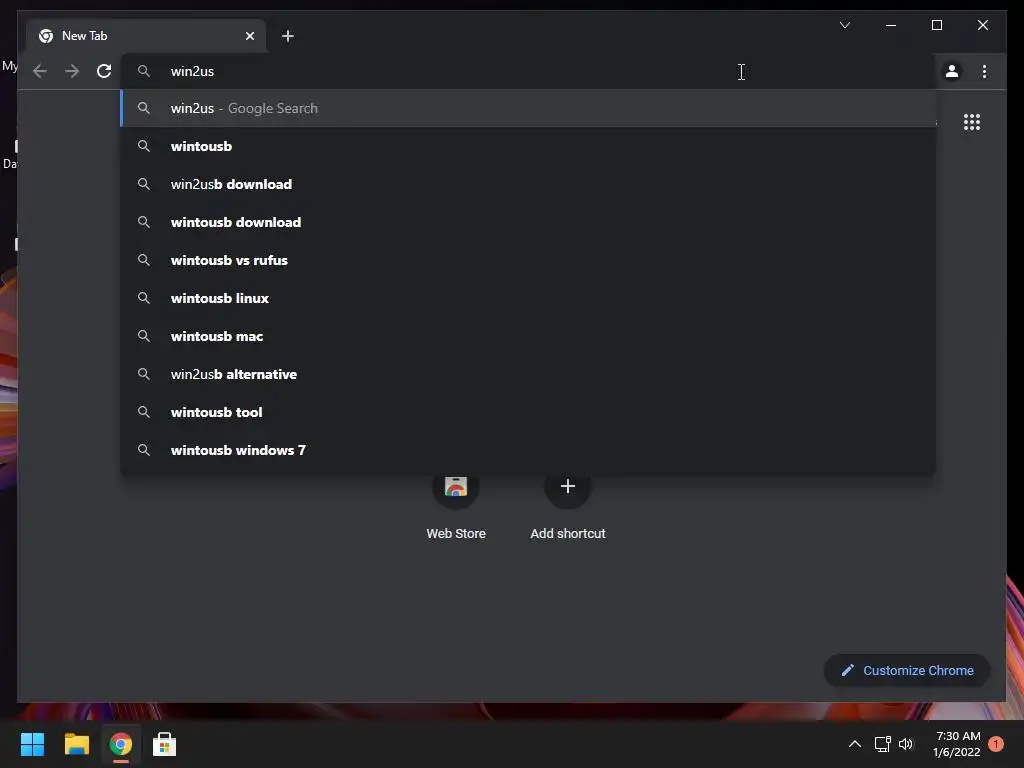Select the 'wintousb linux' suggestion

528,298
